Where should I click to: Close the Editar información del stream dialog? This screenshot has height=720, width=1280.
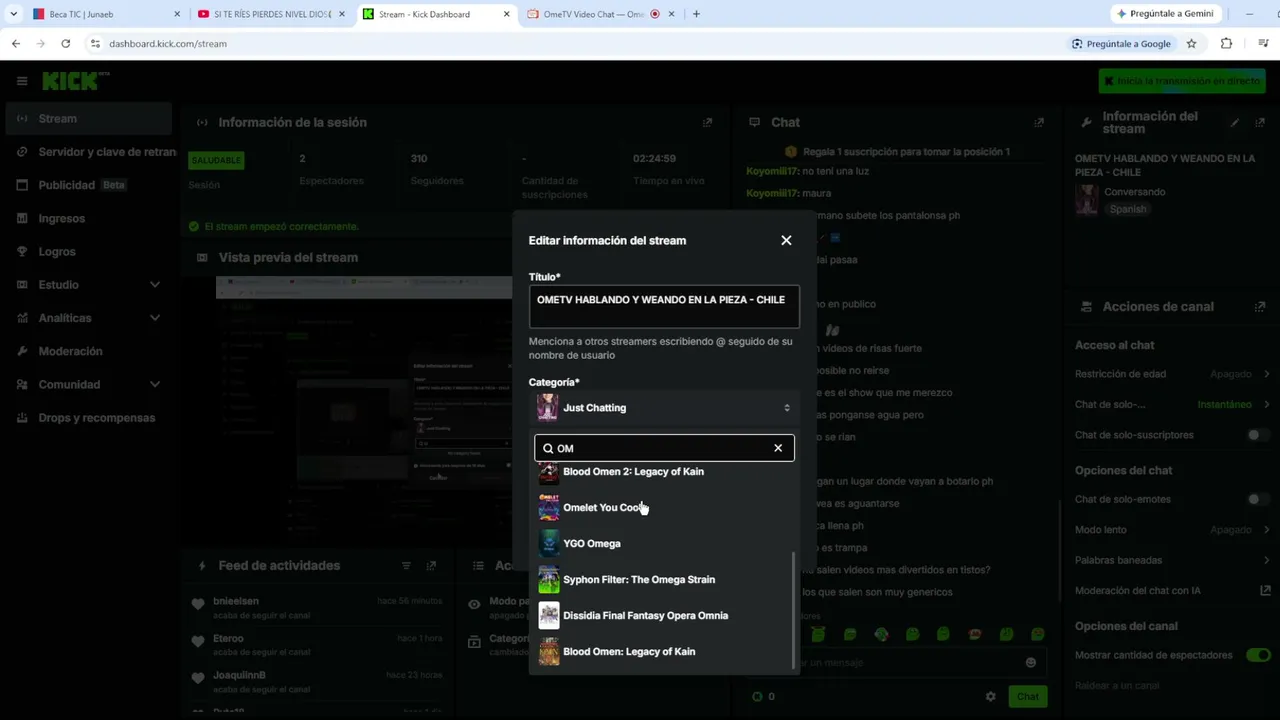[x=786, y=240]
